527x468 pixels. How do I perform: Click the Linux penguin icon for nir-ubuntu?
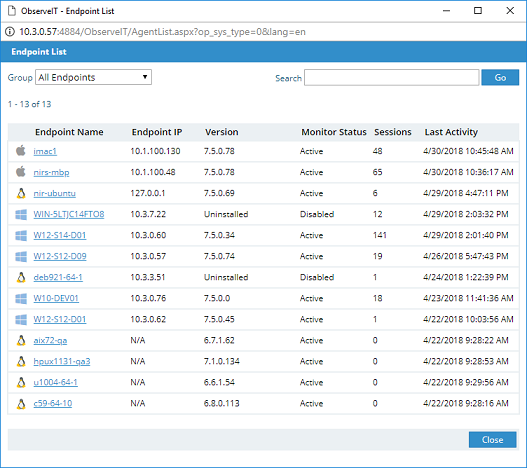21,193
